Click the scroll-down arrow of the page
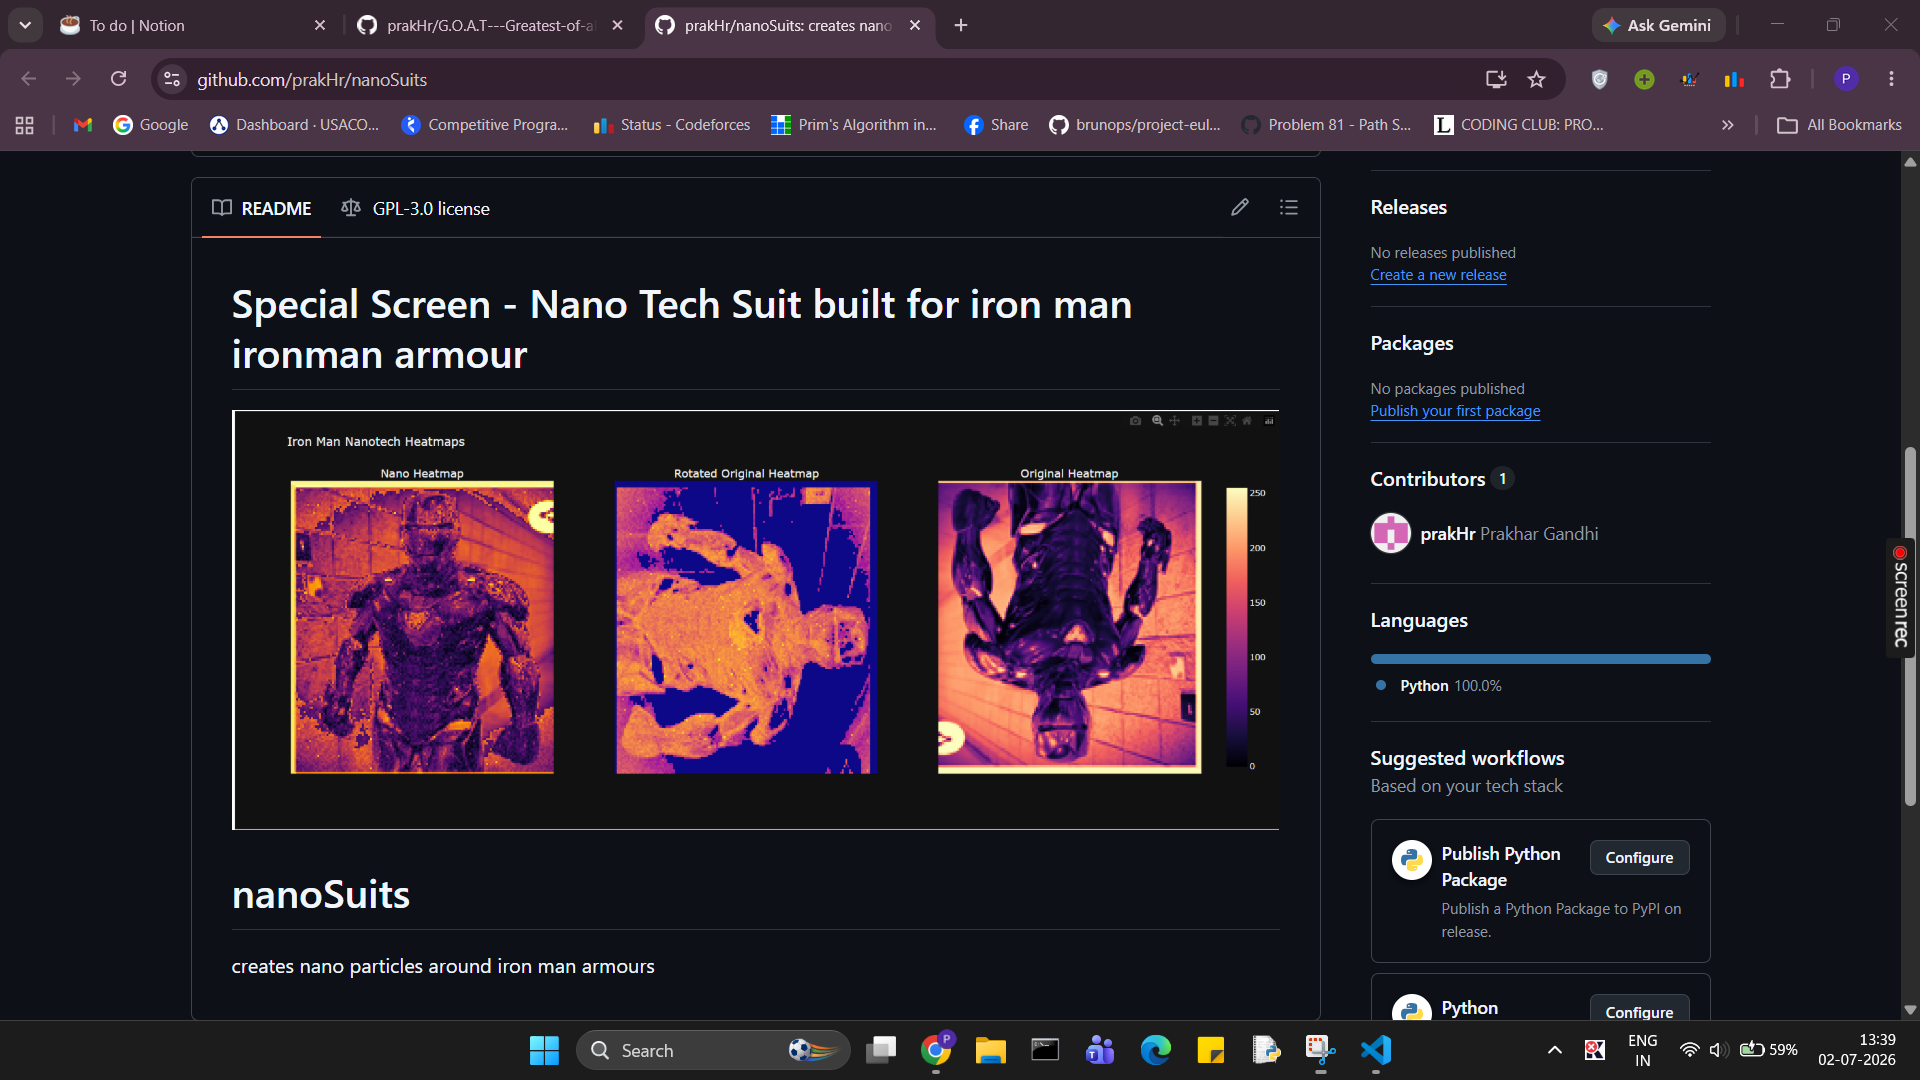The width and height of the screenshot is (1920, 1080). (x=1910, y=1010)
